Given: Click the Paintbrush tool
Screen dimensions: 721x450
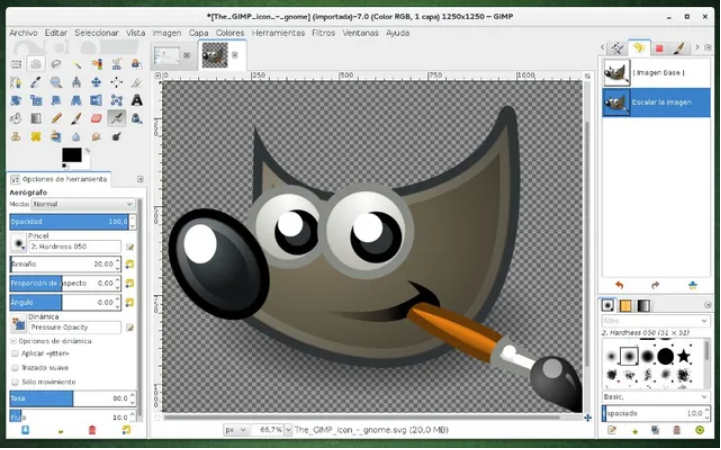Looking at the screenshot, I should click(76, 118).
